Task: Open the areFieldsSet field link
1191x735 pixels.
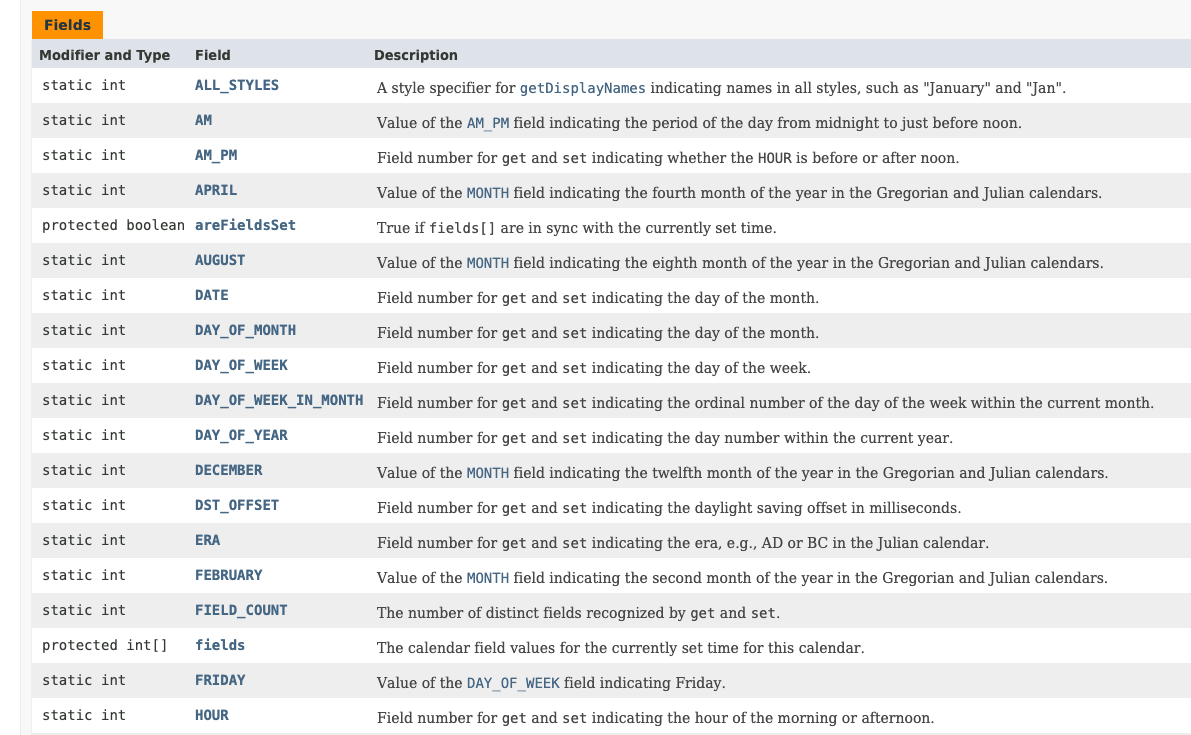Action: (x=245, y=225)
